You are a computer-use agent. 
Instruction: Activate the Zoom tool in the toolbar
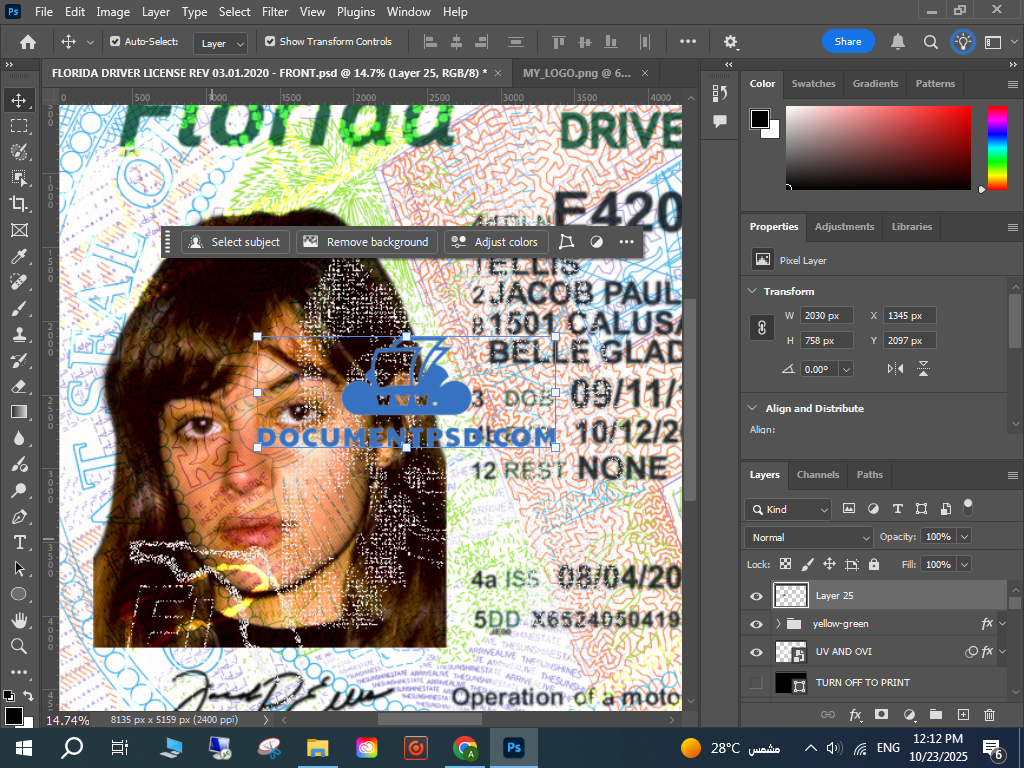pos(19,646)
